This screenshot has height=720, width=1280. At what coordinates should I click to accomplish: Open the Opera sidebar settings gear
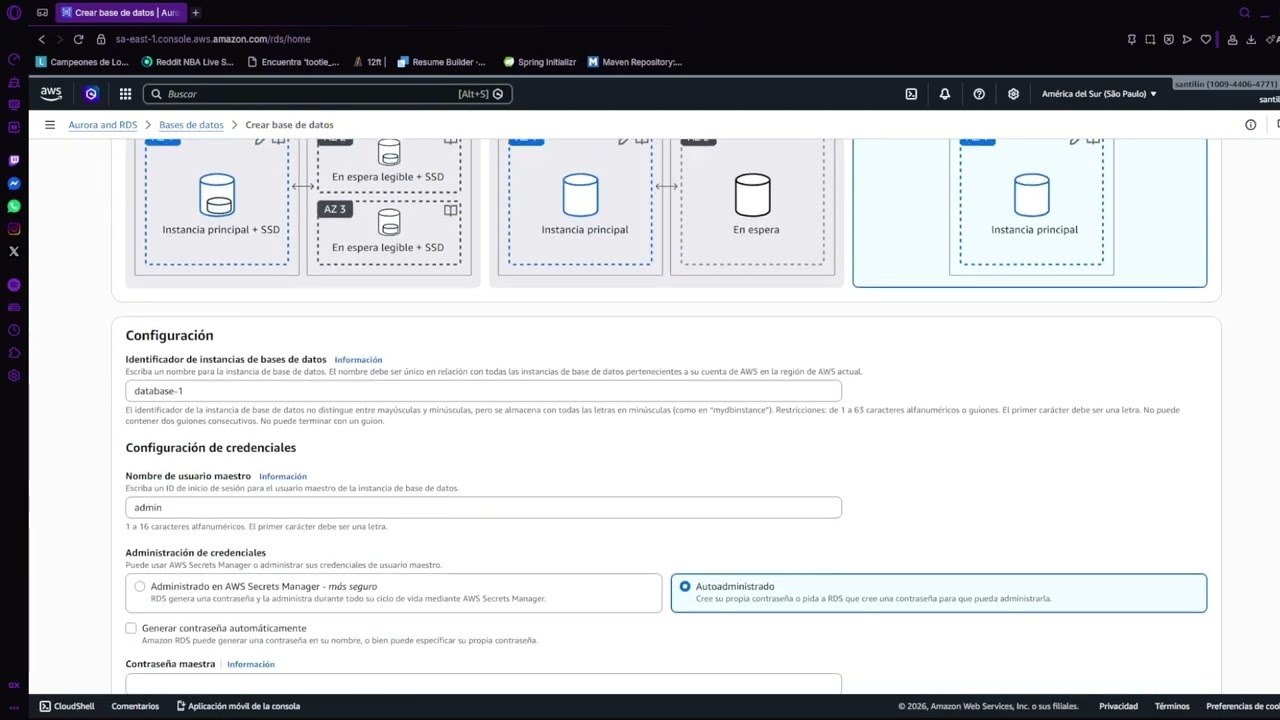tap(14, 375)
